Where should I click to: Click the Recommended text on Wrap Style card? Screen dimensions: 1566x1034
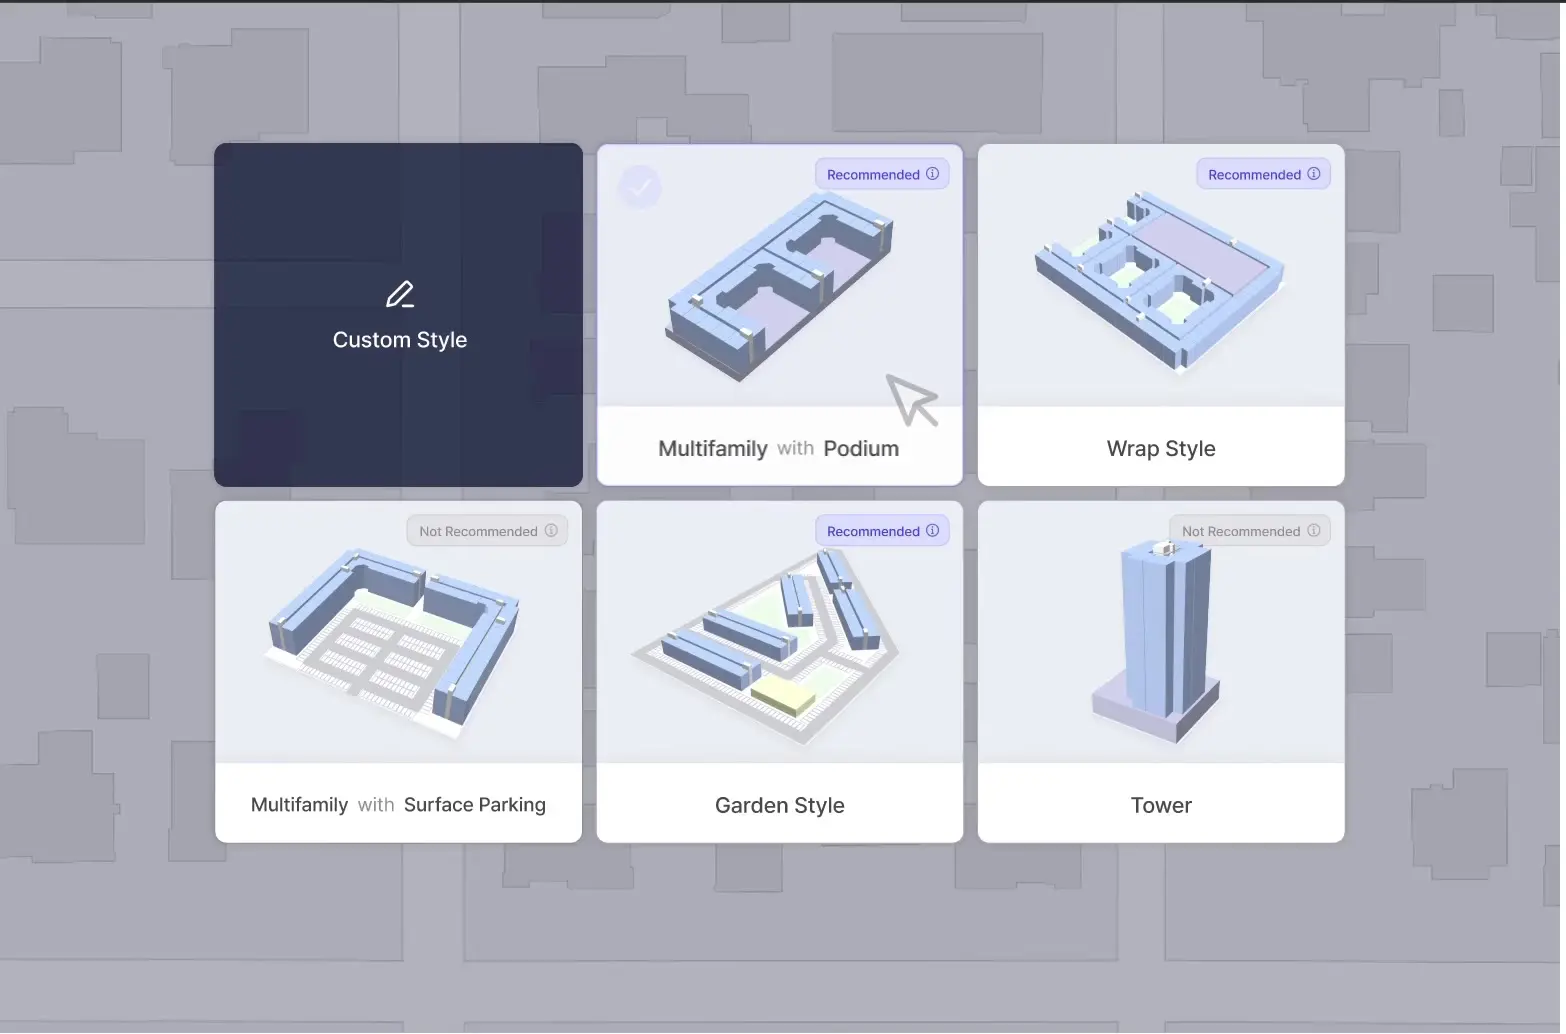pyautogui.click(x=1254, y=175)
